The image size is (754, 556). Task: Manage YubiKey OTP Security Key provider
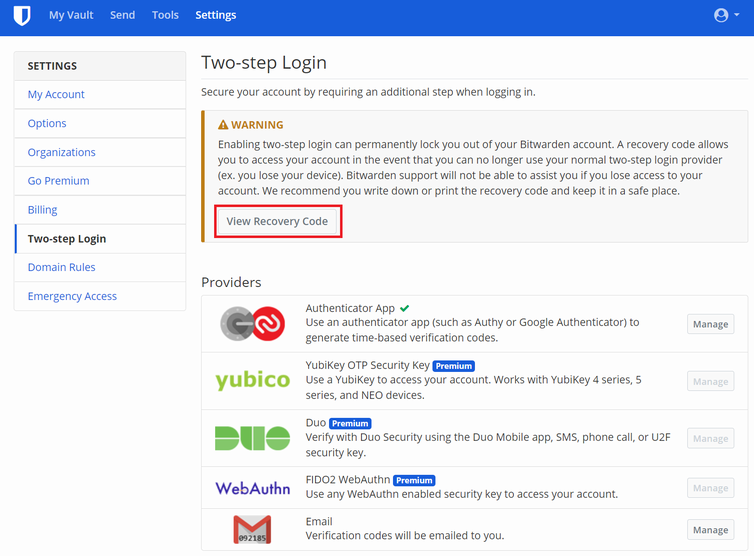coord(710,381)
